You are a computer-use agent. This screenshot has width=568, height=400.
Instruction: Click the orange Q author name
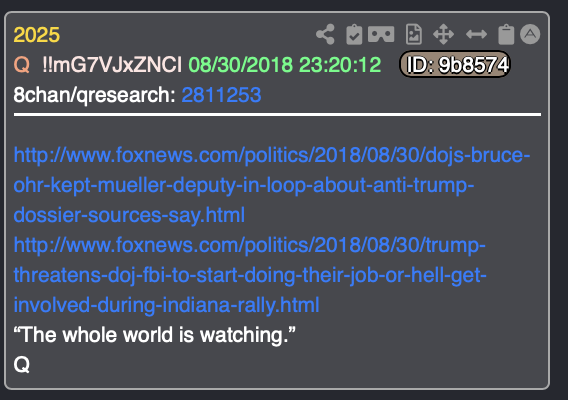22,65
